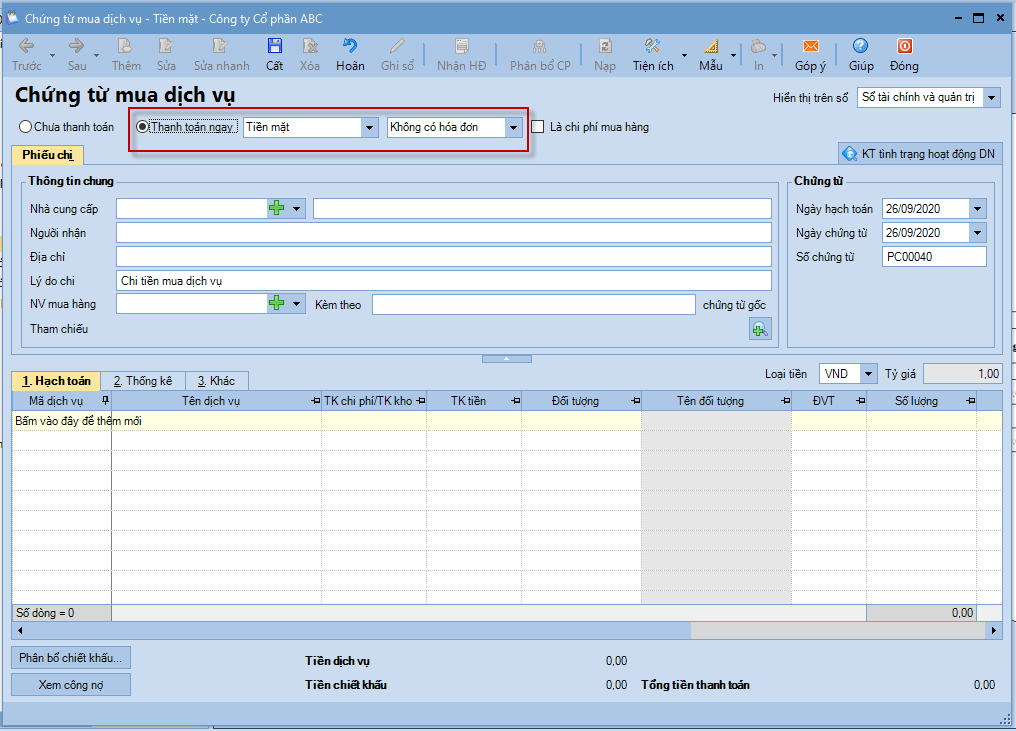Pin the TK tiền column
This screenshot has height=731, width=1016.
[x=515, y=401]
